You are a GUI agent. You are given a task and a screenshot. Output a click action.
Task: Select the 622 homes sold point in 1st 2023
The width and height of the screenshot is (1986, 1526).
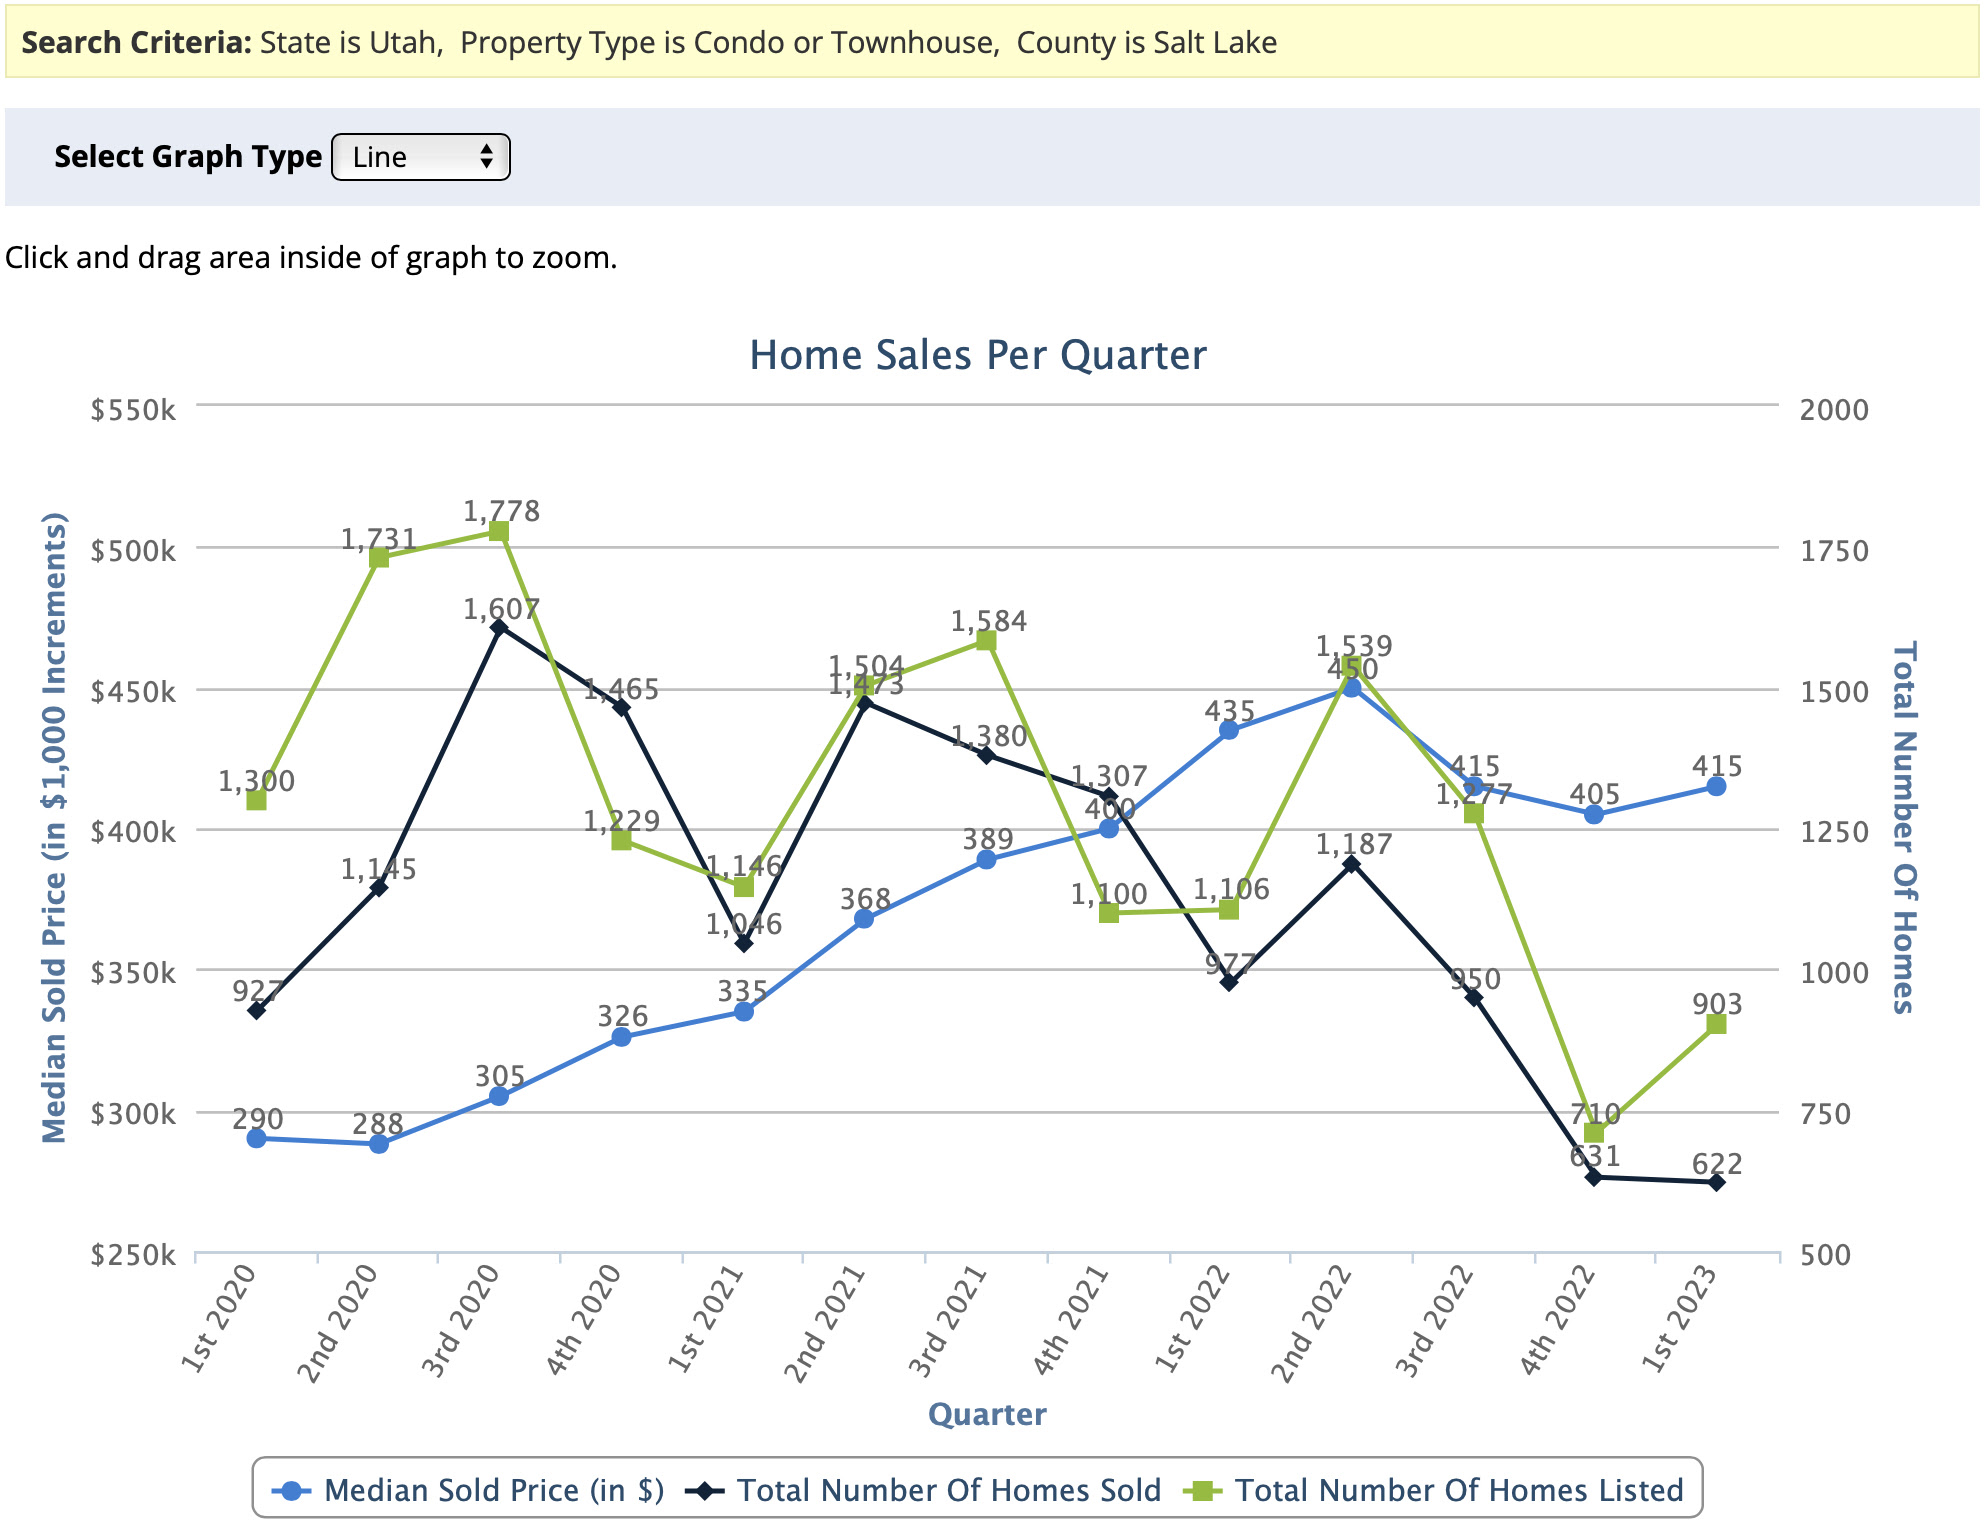(x=1716, y=1183)
